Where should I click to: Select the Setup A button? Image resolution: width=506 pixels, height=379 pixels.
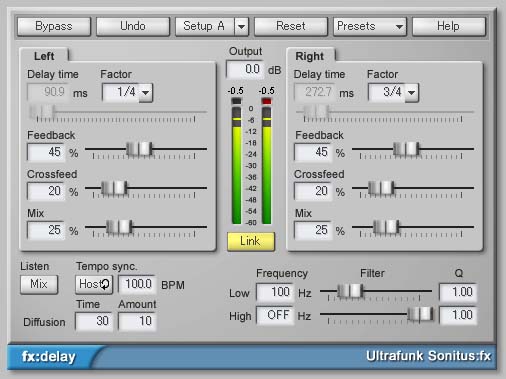[204, 26]
